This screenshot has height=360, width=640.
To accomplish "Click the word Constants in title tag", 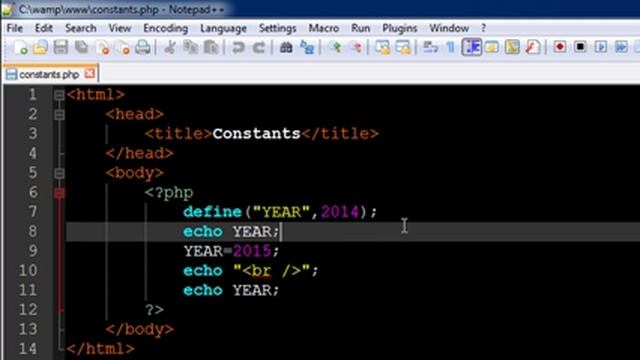I will [256, 134].
